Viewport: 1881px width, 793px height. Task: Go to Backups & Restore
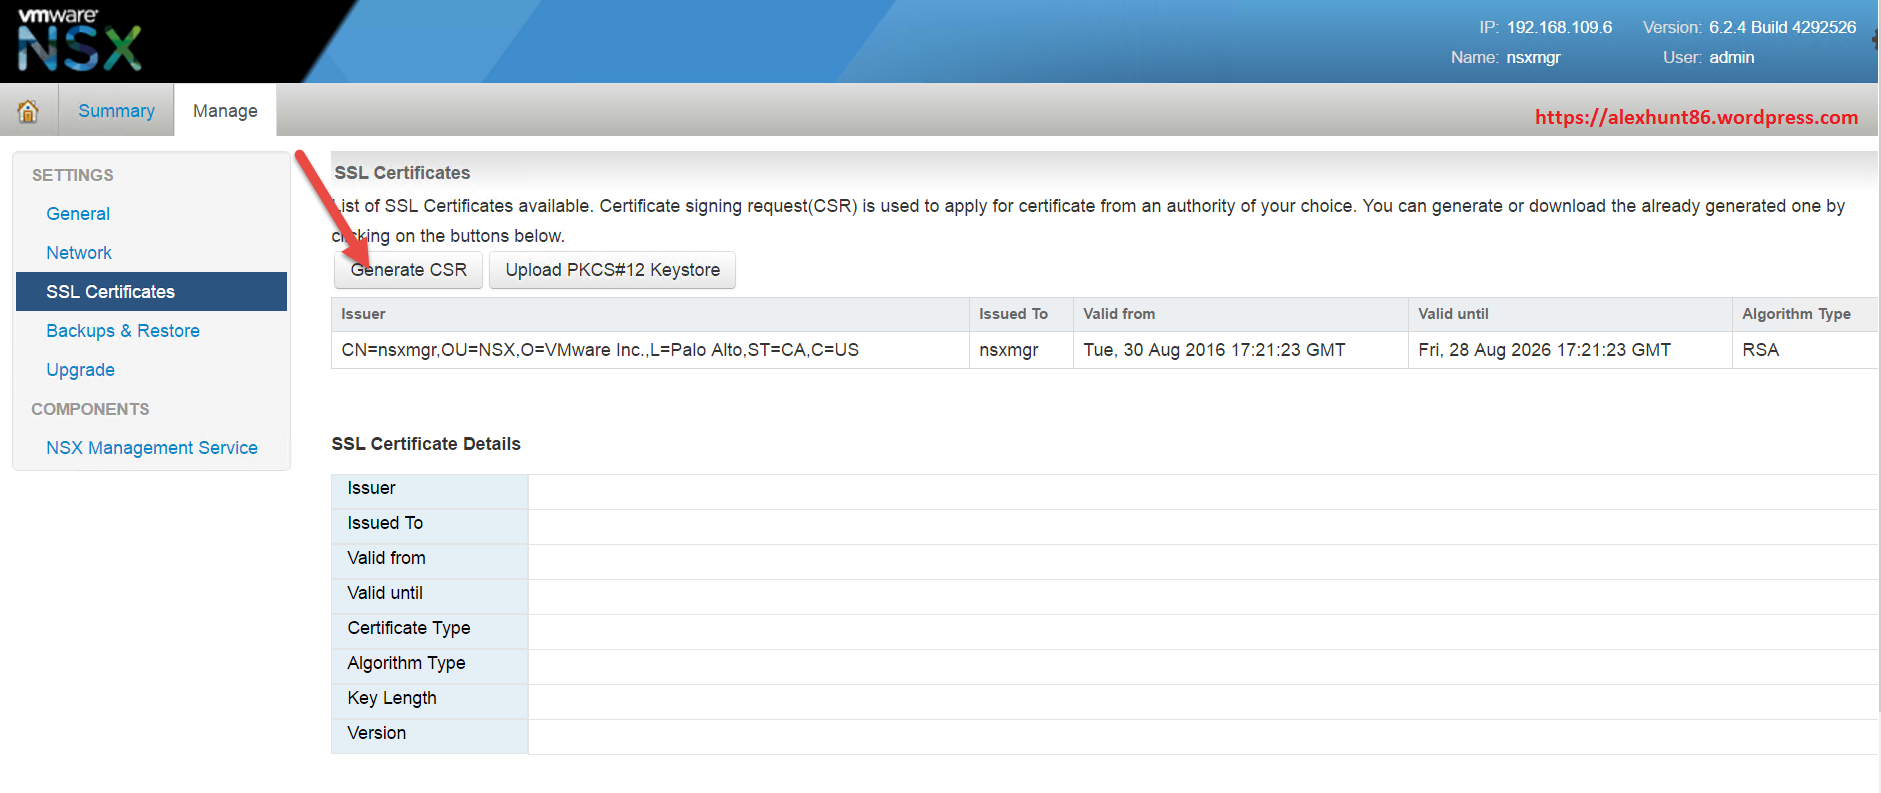123,331
